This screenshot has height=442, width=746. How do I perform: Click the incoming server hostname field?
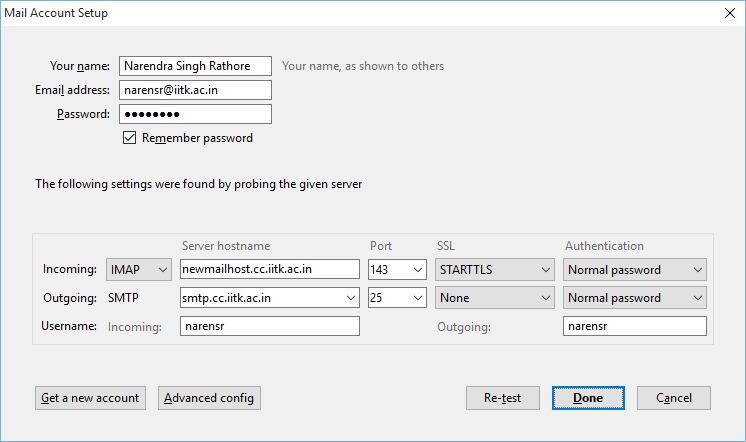click(269, 269)
